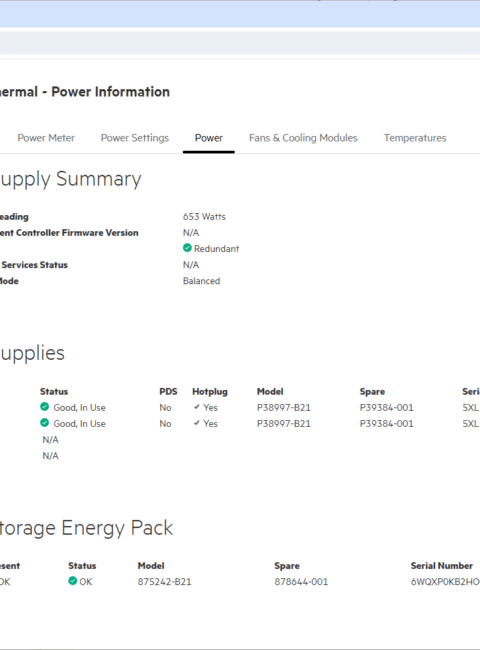Click the Model column header in supplies table

(270, 392)
